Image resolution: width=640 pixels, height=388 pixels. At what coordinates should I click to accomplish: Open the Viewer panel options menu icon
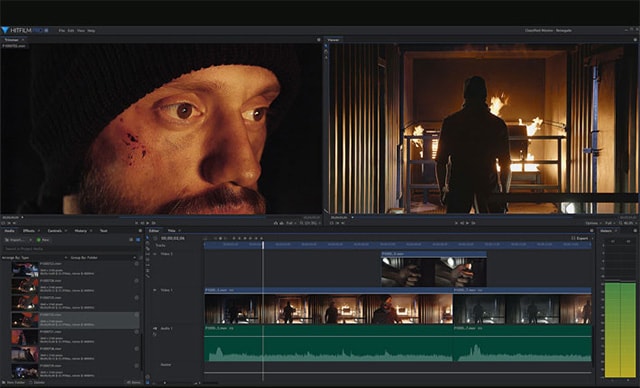click(635, 40)
